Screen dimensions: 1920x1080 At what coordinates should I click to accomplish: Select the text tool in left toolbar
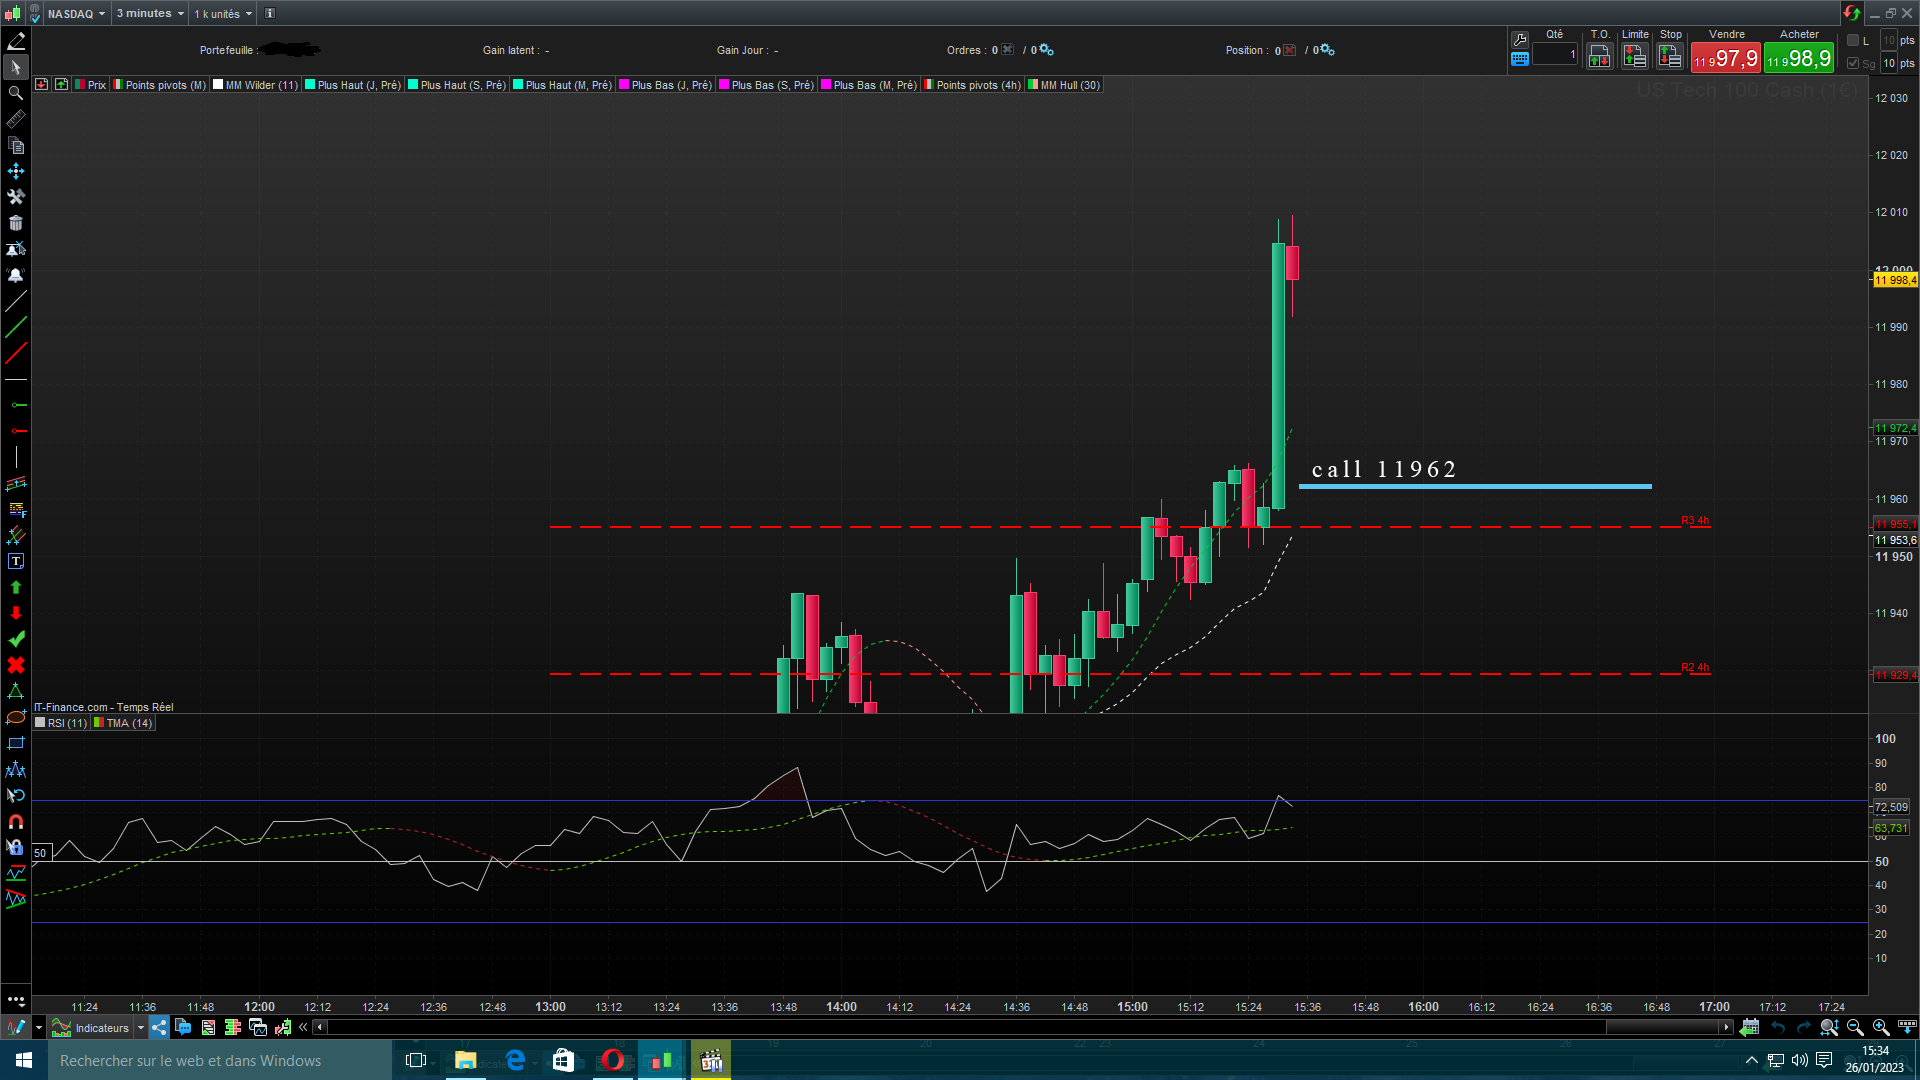coord(16,561)
